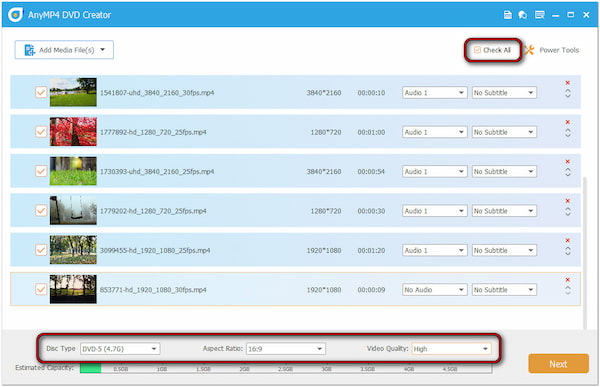Remove 1730393-uhd_3840_2160_25fps.mp4 with red X

pos(568,162)
